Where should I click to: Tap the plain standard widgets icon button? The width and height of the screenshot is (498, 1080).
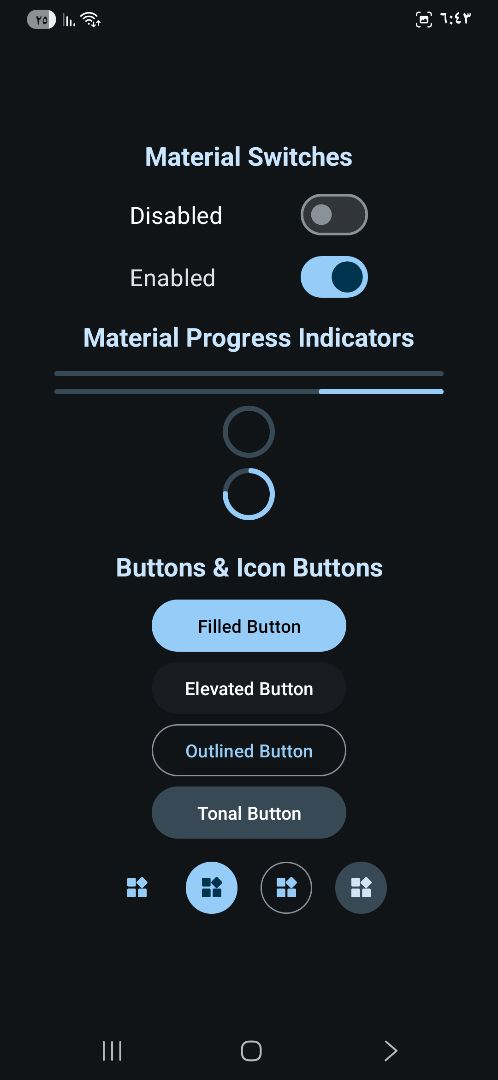click(x=137, y=888)
